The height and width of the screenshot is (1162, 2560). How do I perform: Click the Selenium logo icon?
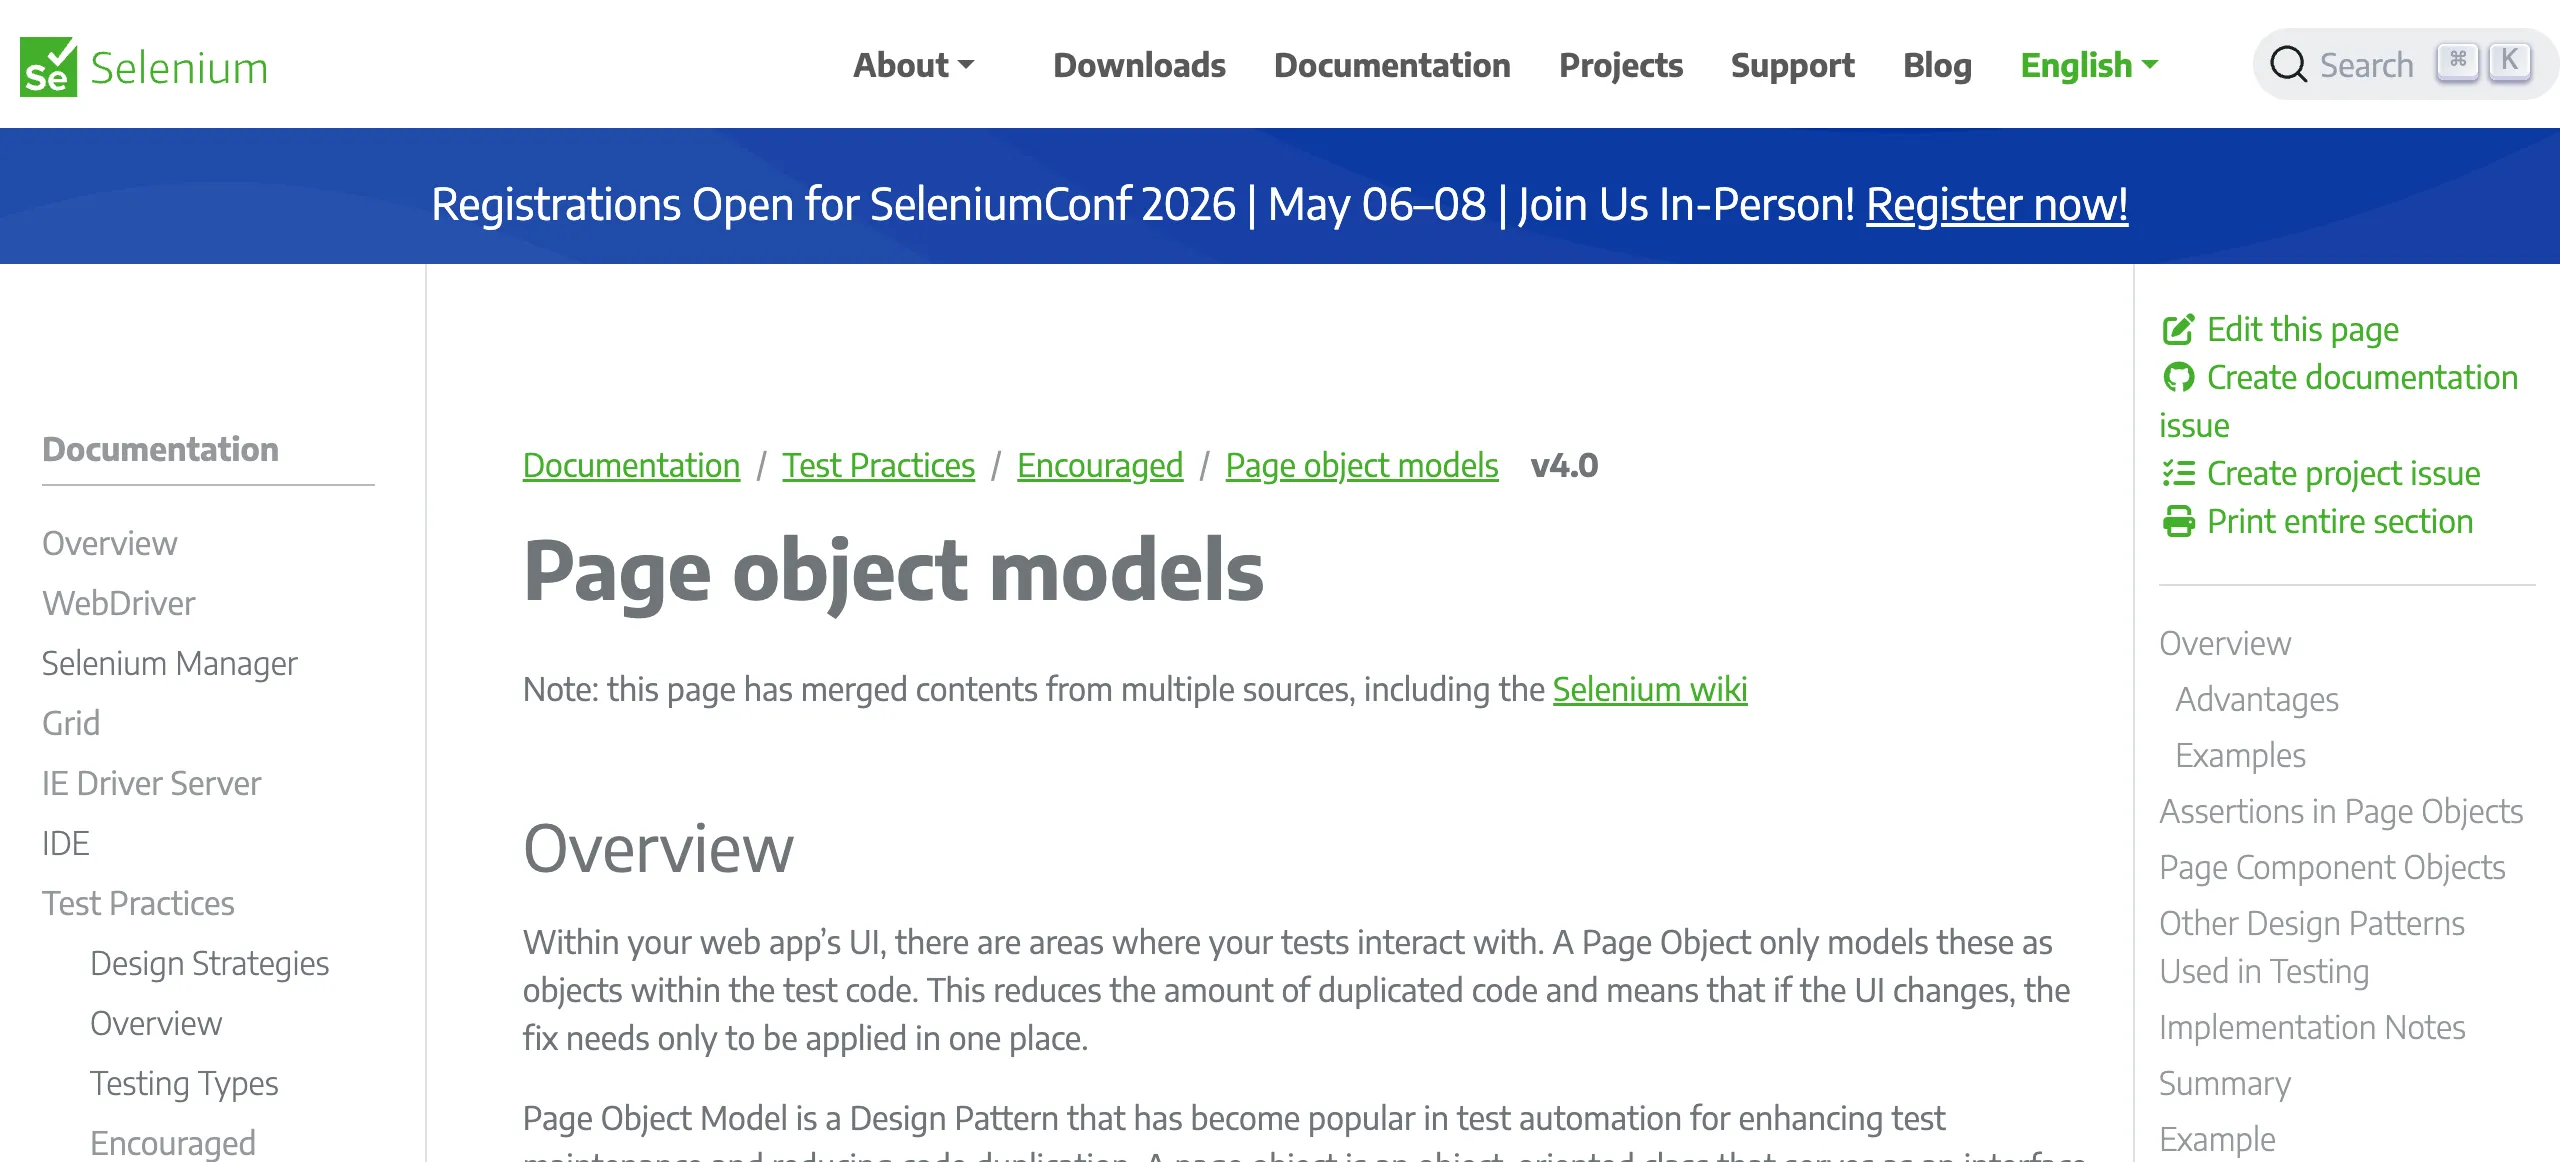[48, 64]
